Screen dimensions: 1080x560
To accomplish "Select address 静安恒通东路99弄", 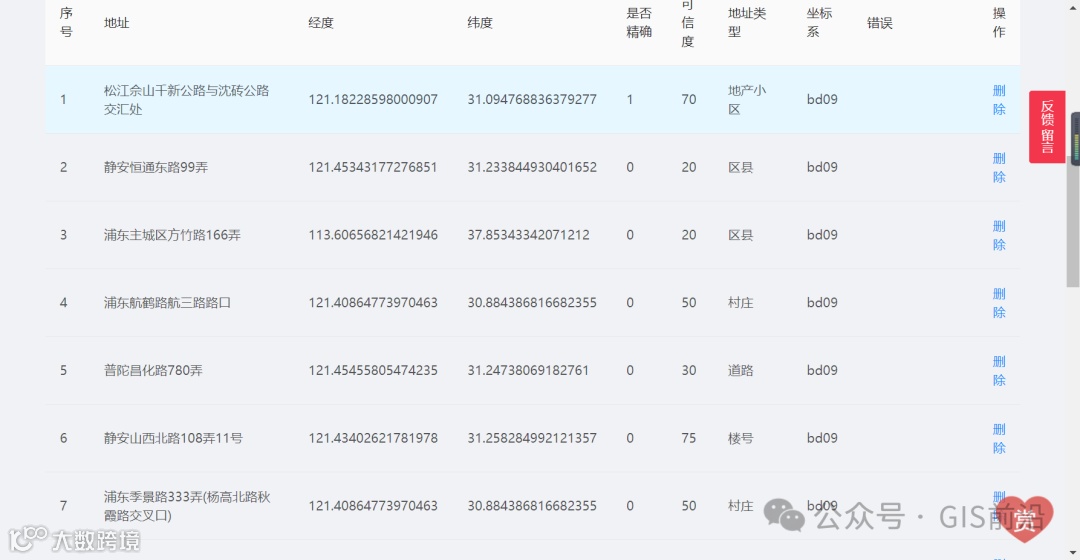I will pyautogui.click(x=156, y=167).
